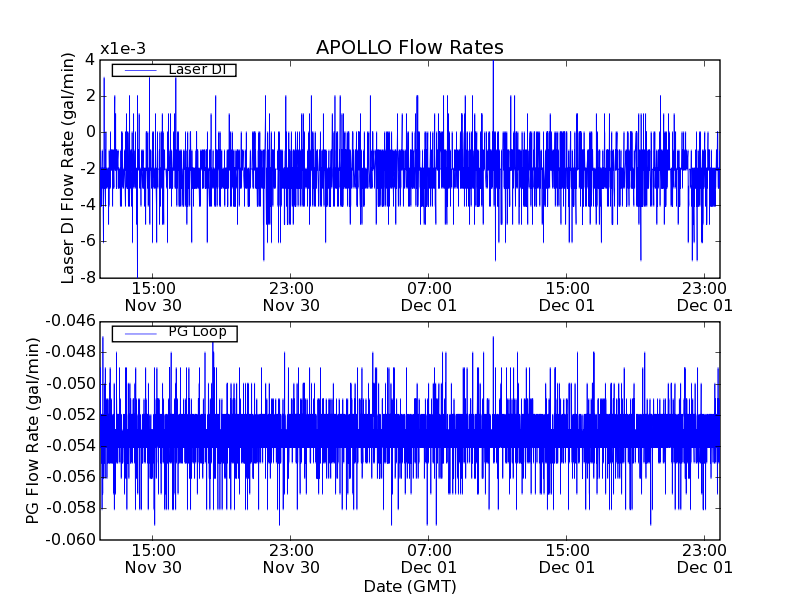Click the blue line sample in PG Loop legend
This screenshot has width=800, height=600.
[138, 333]
